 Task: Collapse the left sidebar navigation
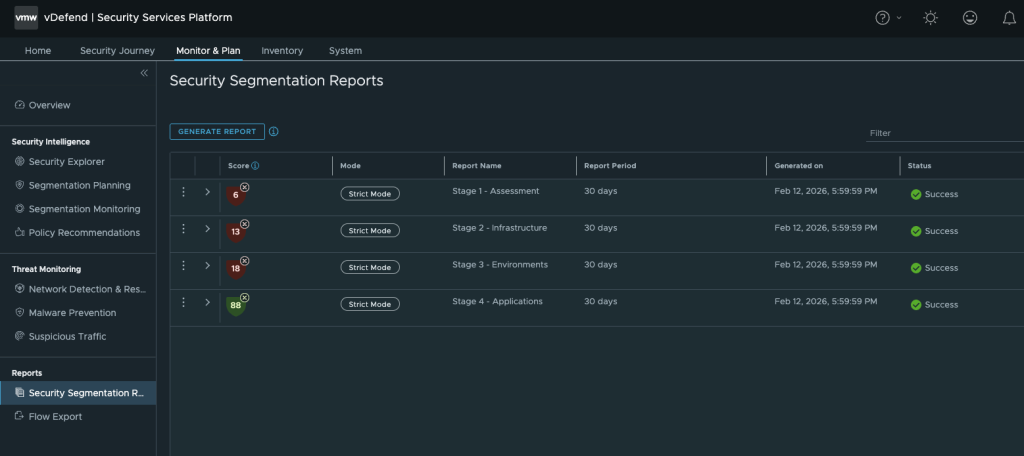click(x=144, y=73)
